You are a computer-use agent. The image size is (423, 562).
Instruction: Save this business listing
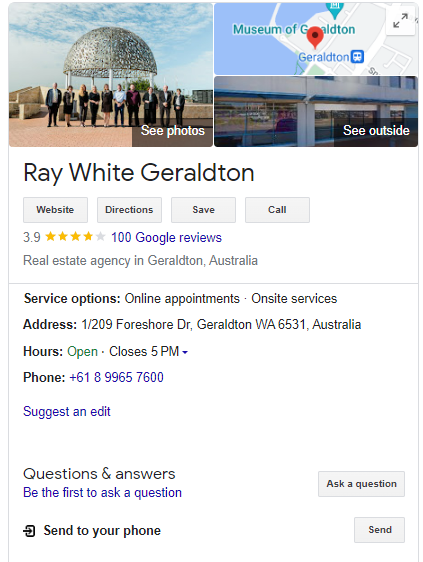pyautogui.click(x=203, y=210)
